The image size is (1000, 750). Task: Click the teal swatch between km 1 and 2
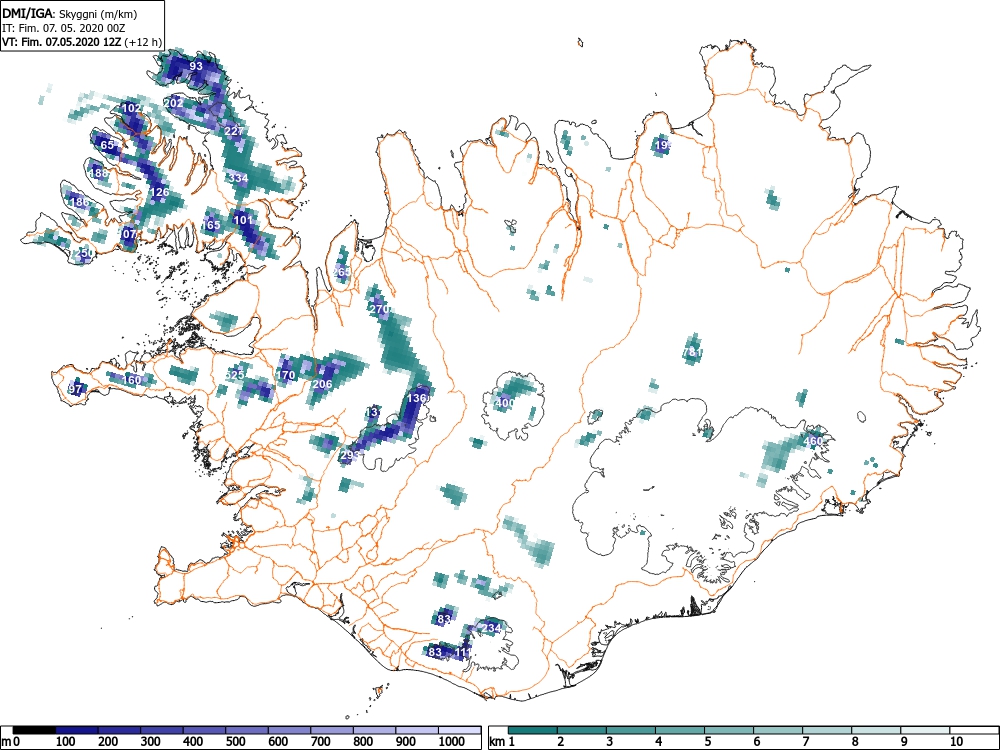(533, 730)
